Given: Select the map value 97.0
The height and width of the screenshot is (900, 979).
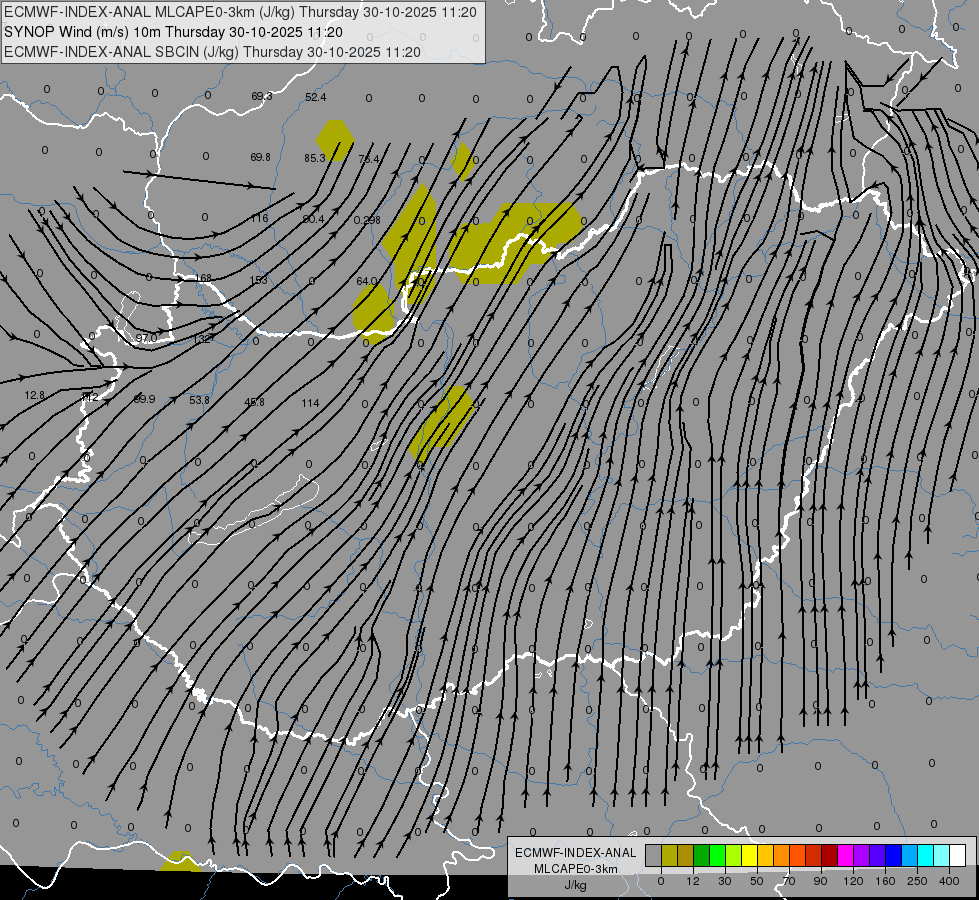Looking at the screenshot, I should 146,338.
